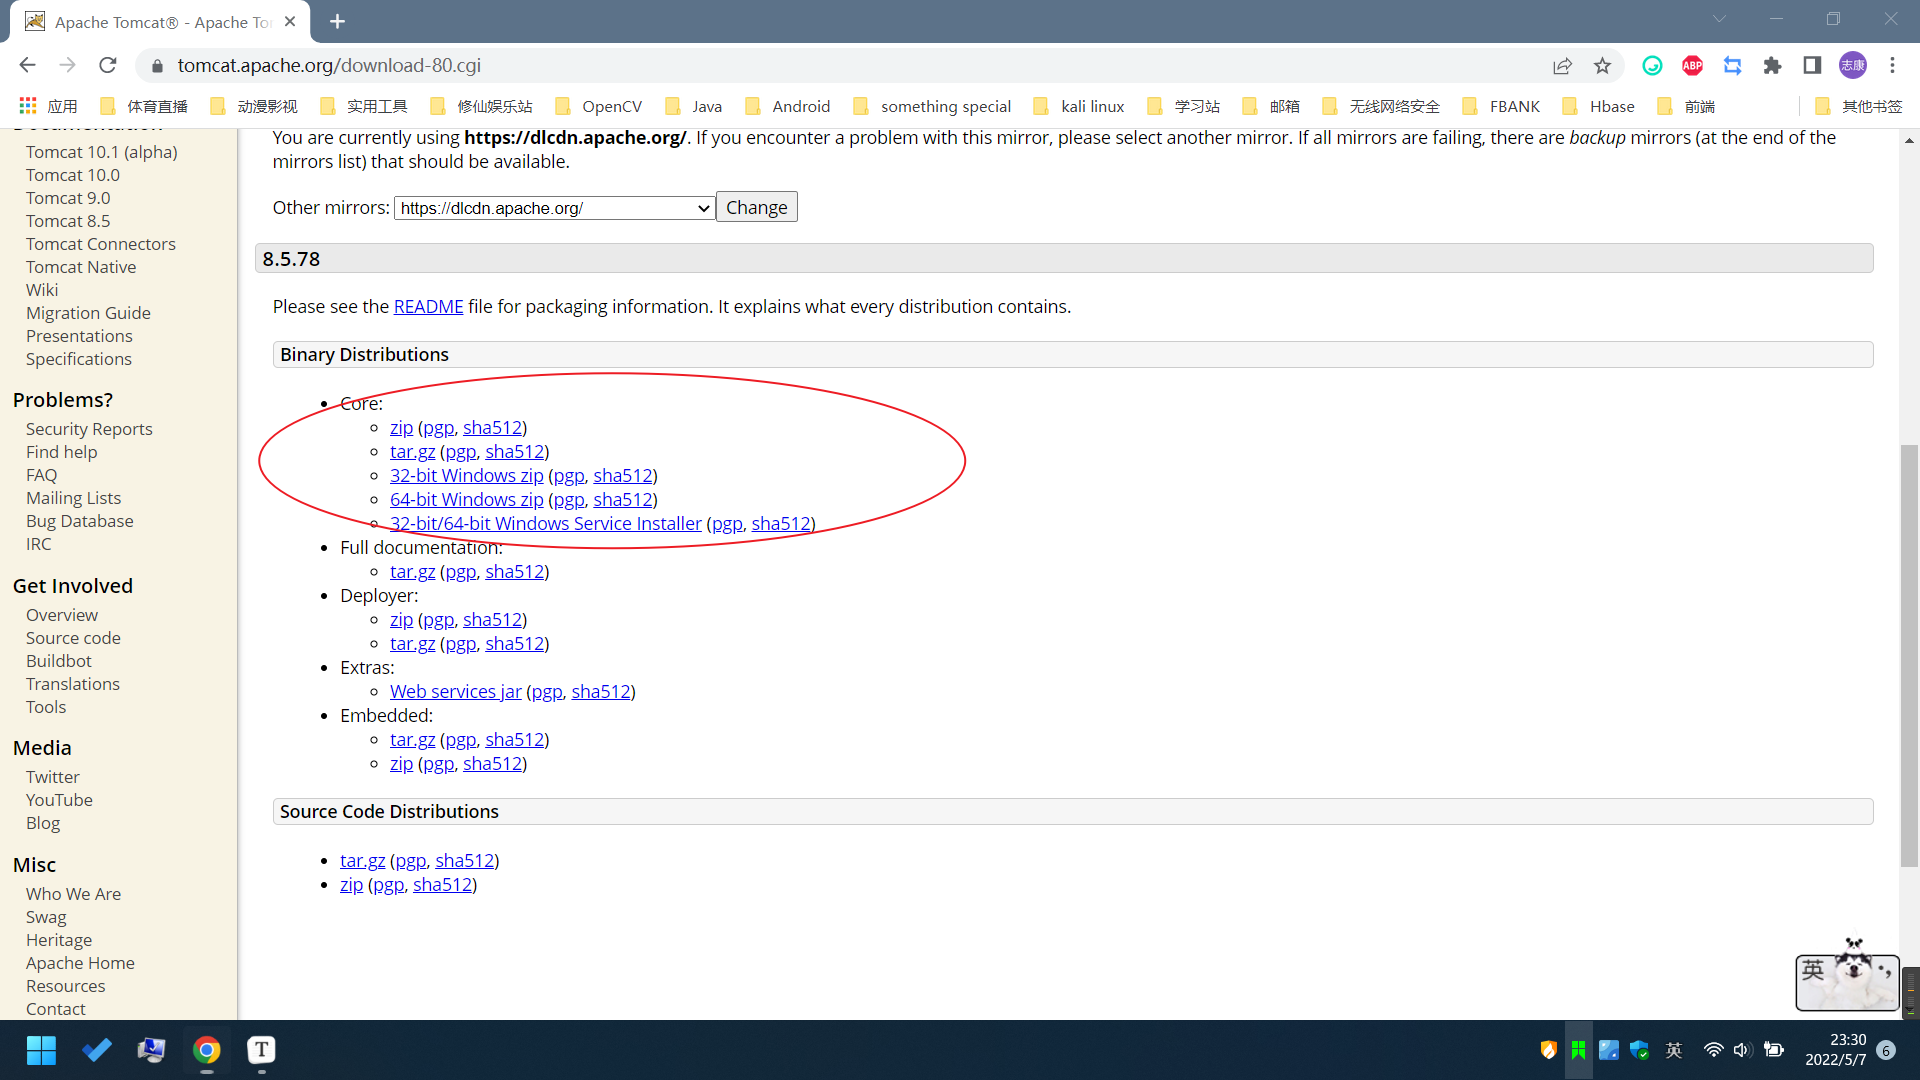This screenshot has height=1080, width=1920.
Task: View site information lock icon
Action: (x=157, y=65)
